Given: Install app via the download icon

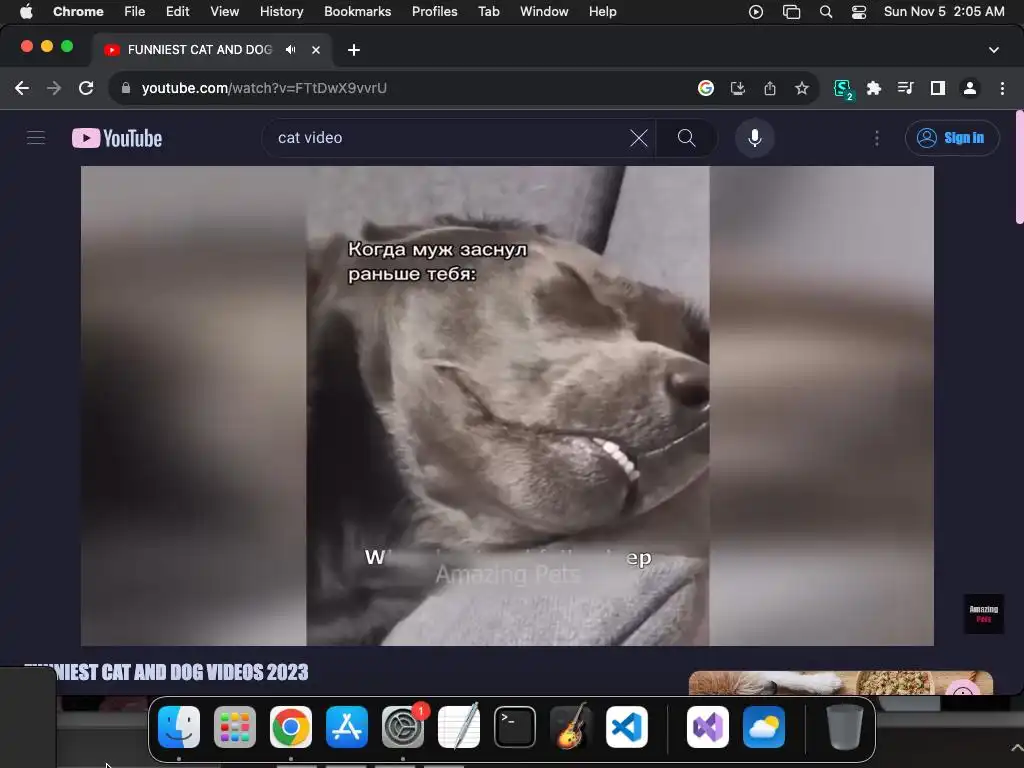Looking at the screenshot, I should coord(737,88).
